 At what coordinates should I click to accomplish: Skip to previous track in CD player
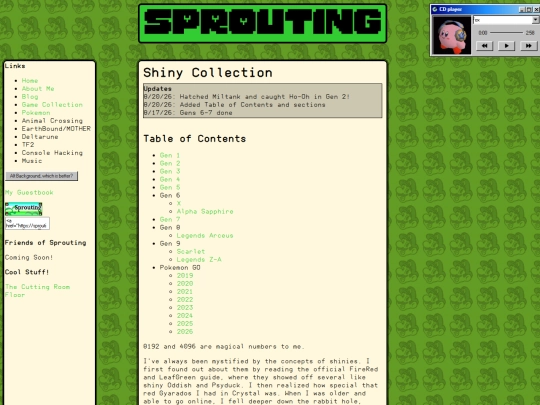pyautogui.click(x=484, y=46)
